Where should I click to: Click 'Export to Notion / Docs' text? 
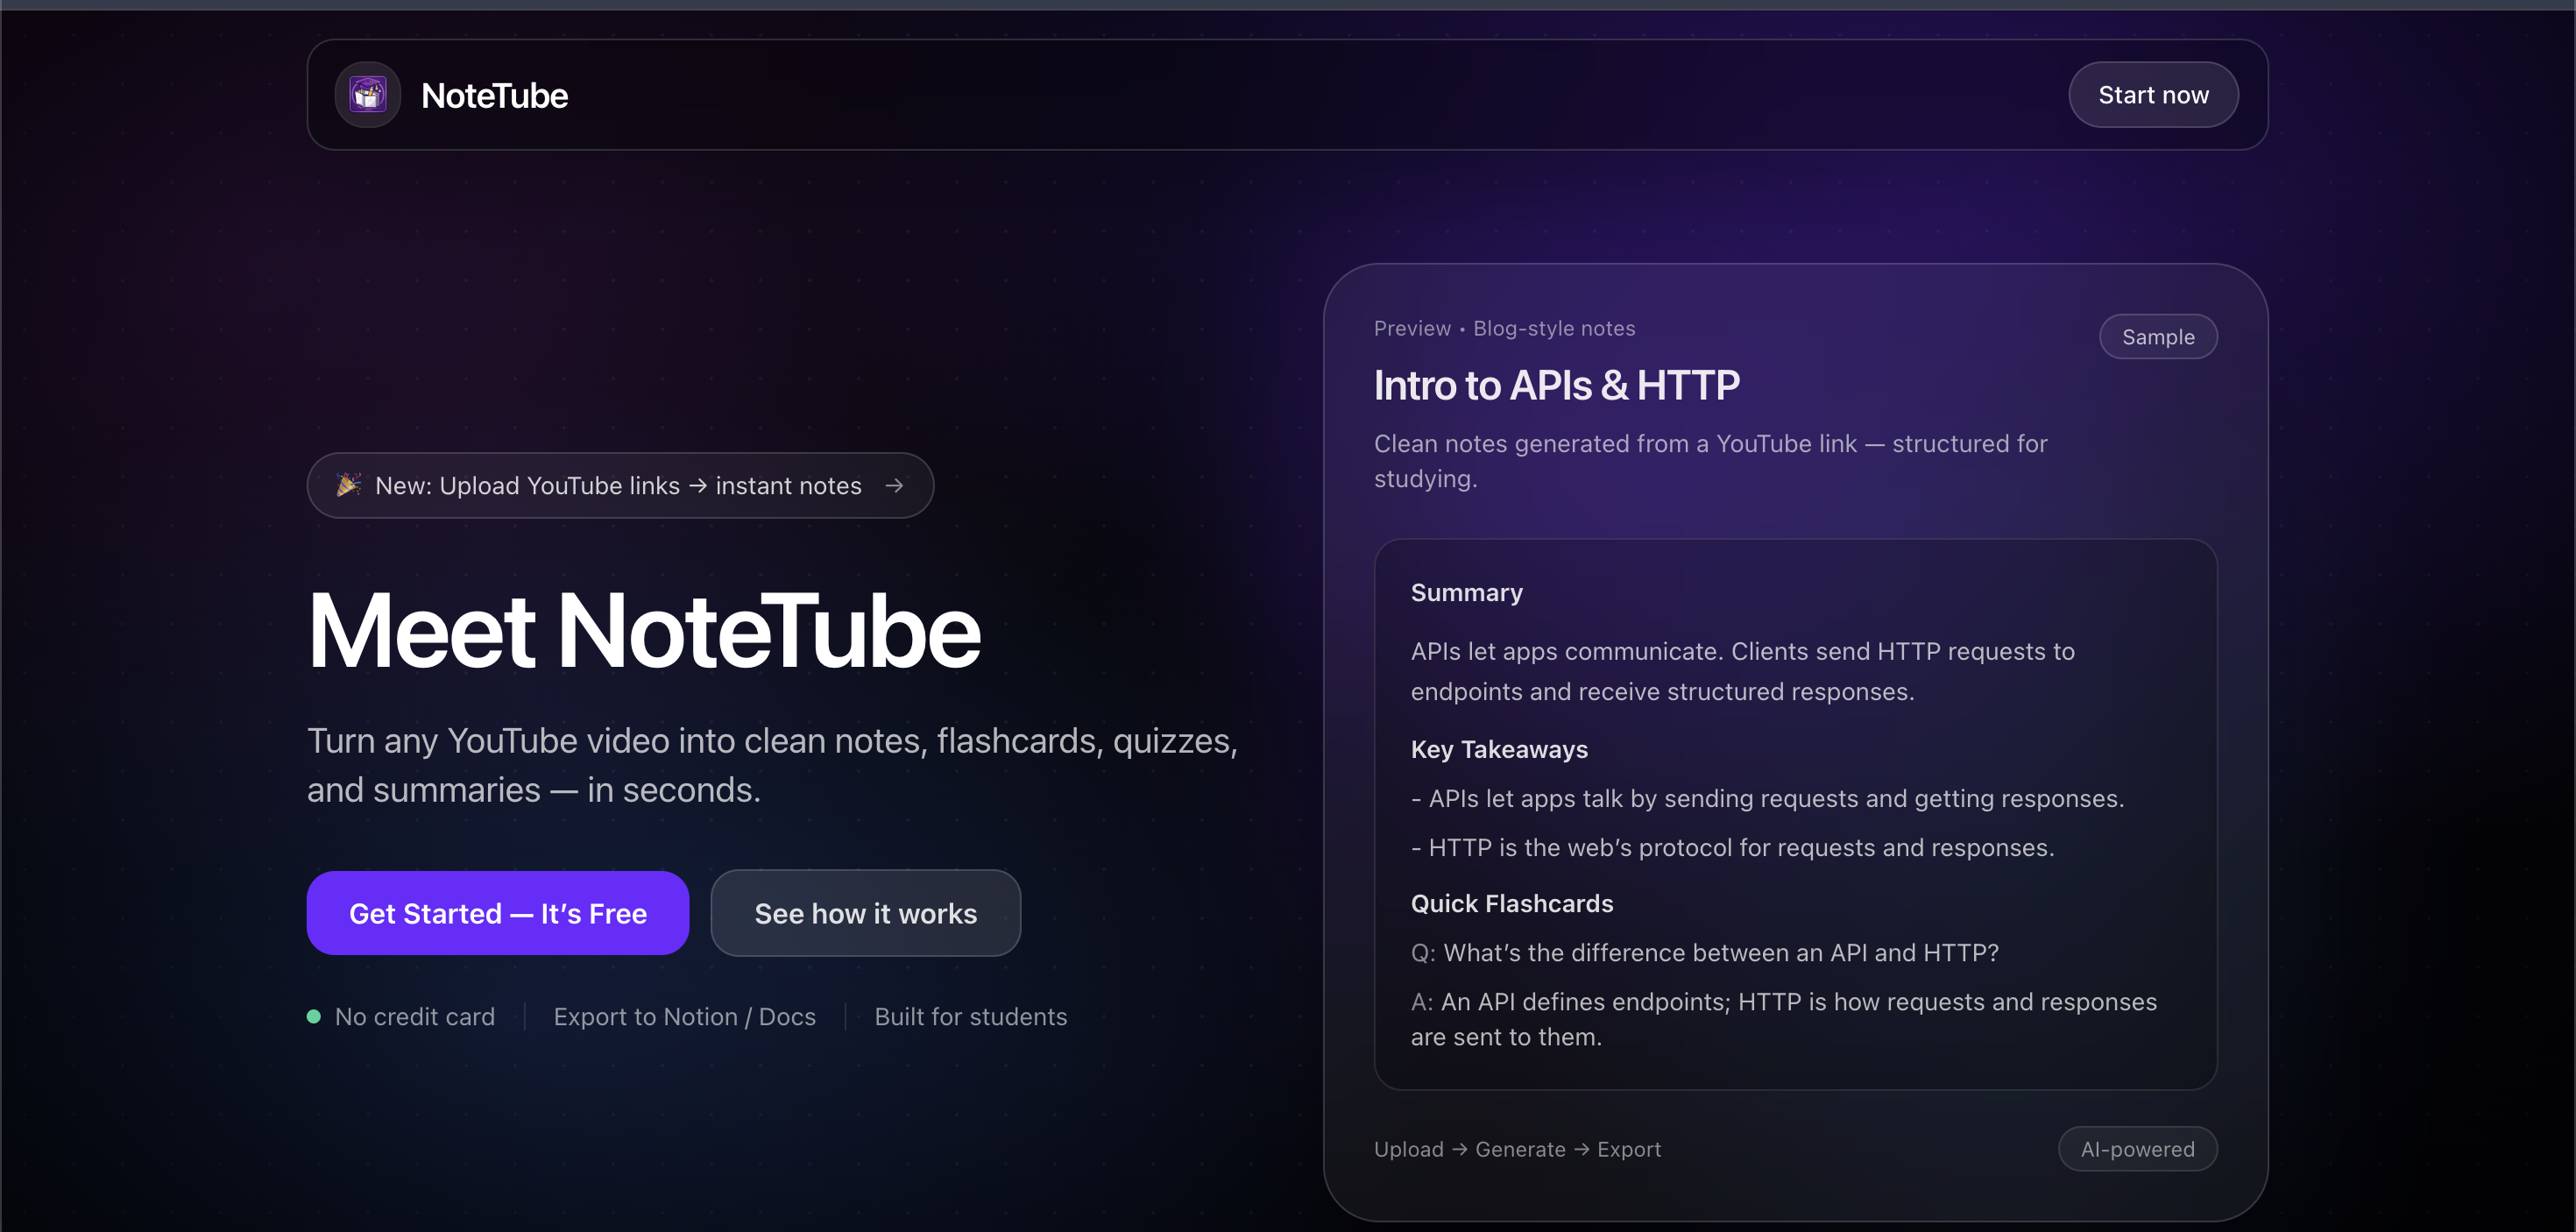coord(685,1017)
